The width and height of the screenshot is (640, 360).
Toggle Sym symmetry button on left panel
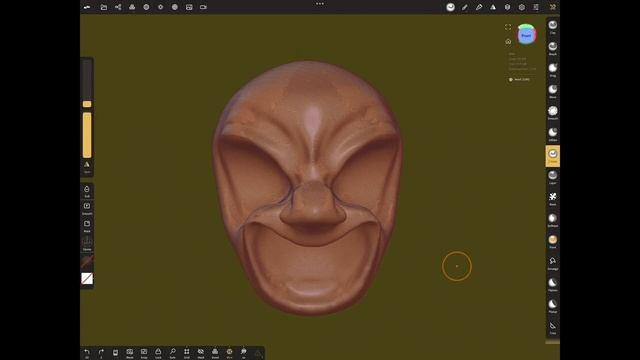point(87,167)
